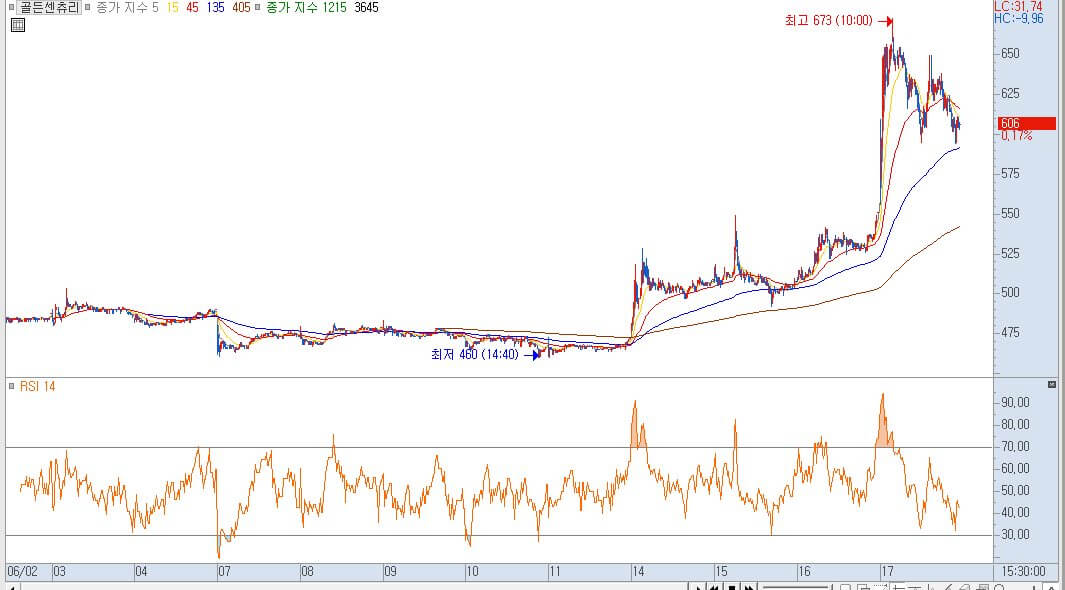
Task: Click the square marker before RSI 14
Action: (12, 386)
